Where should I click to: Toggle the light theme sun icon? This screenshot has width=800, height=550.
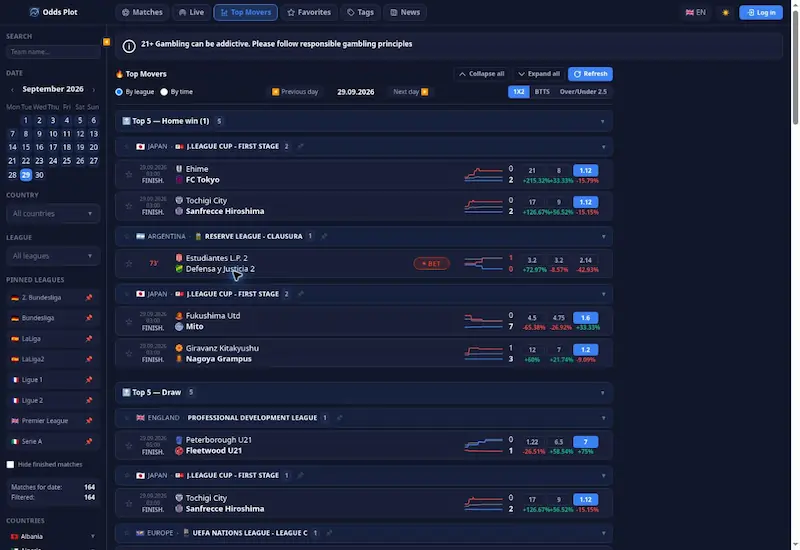[726, 12]
